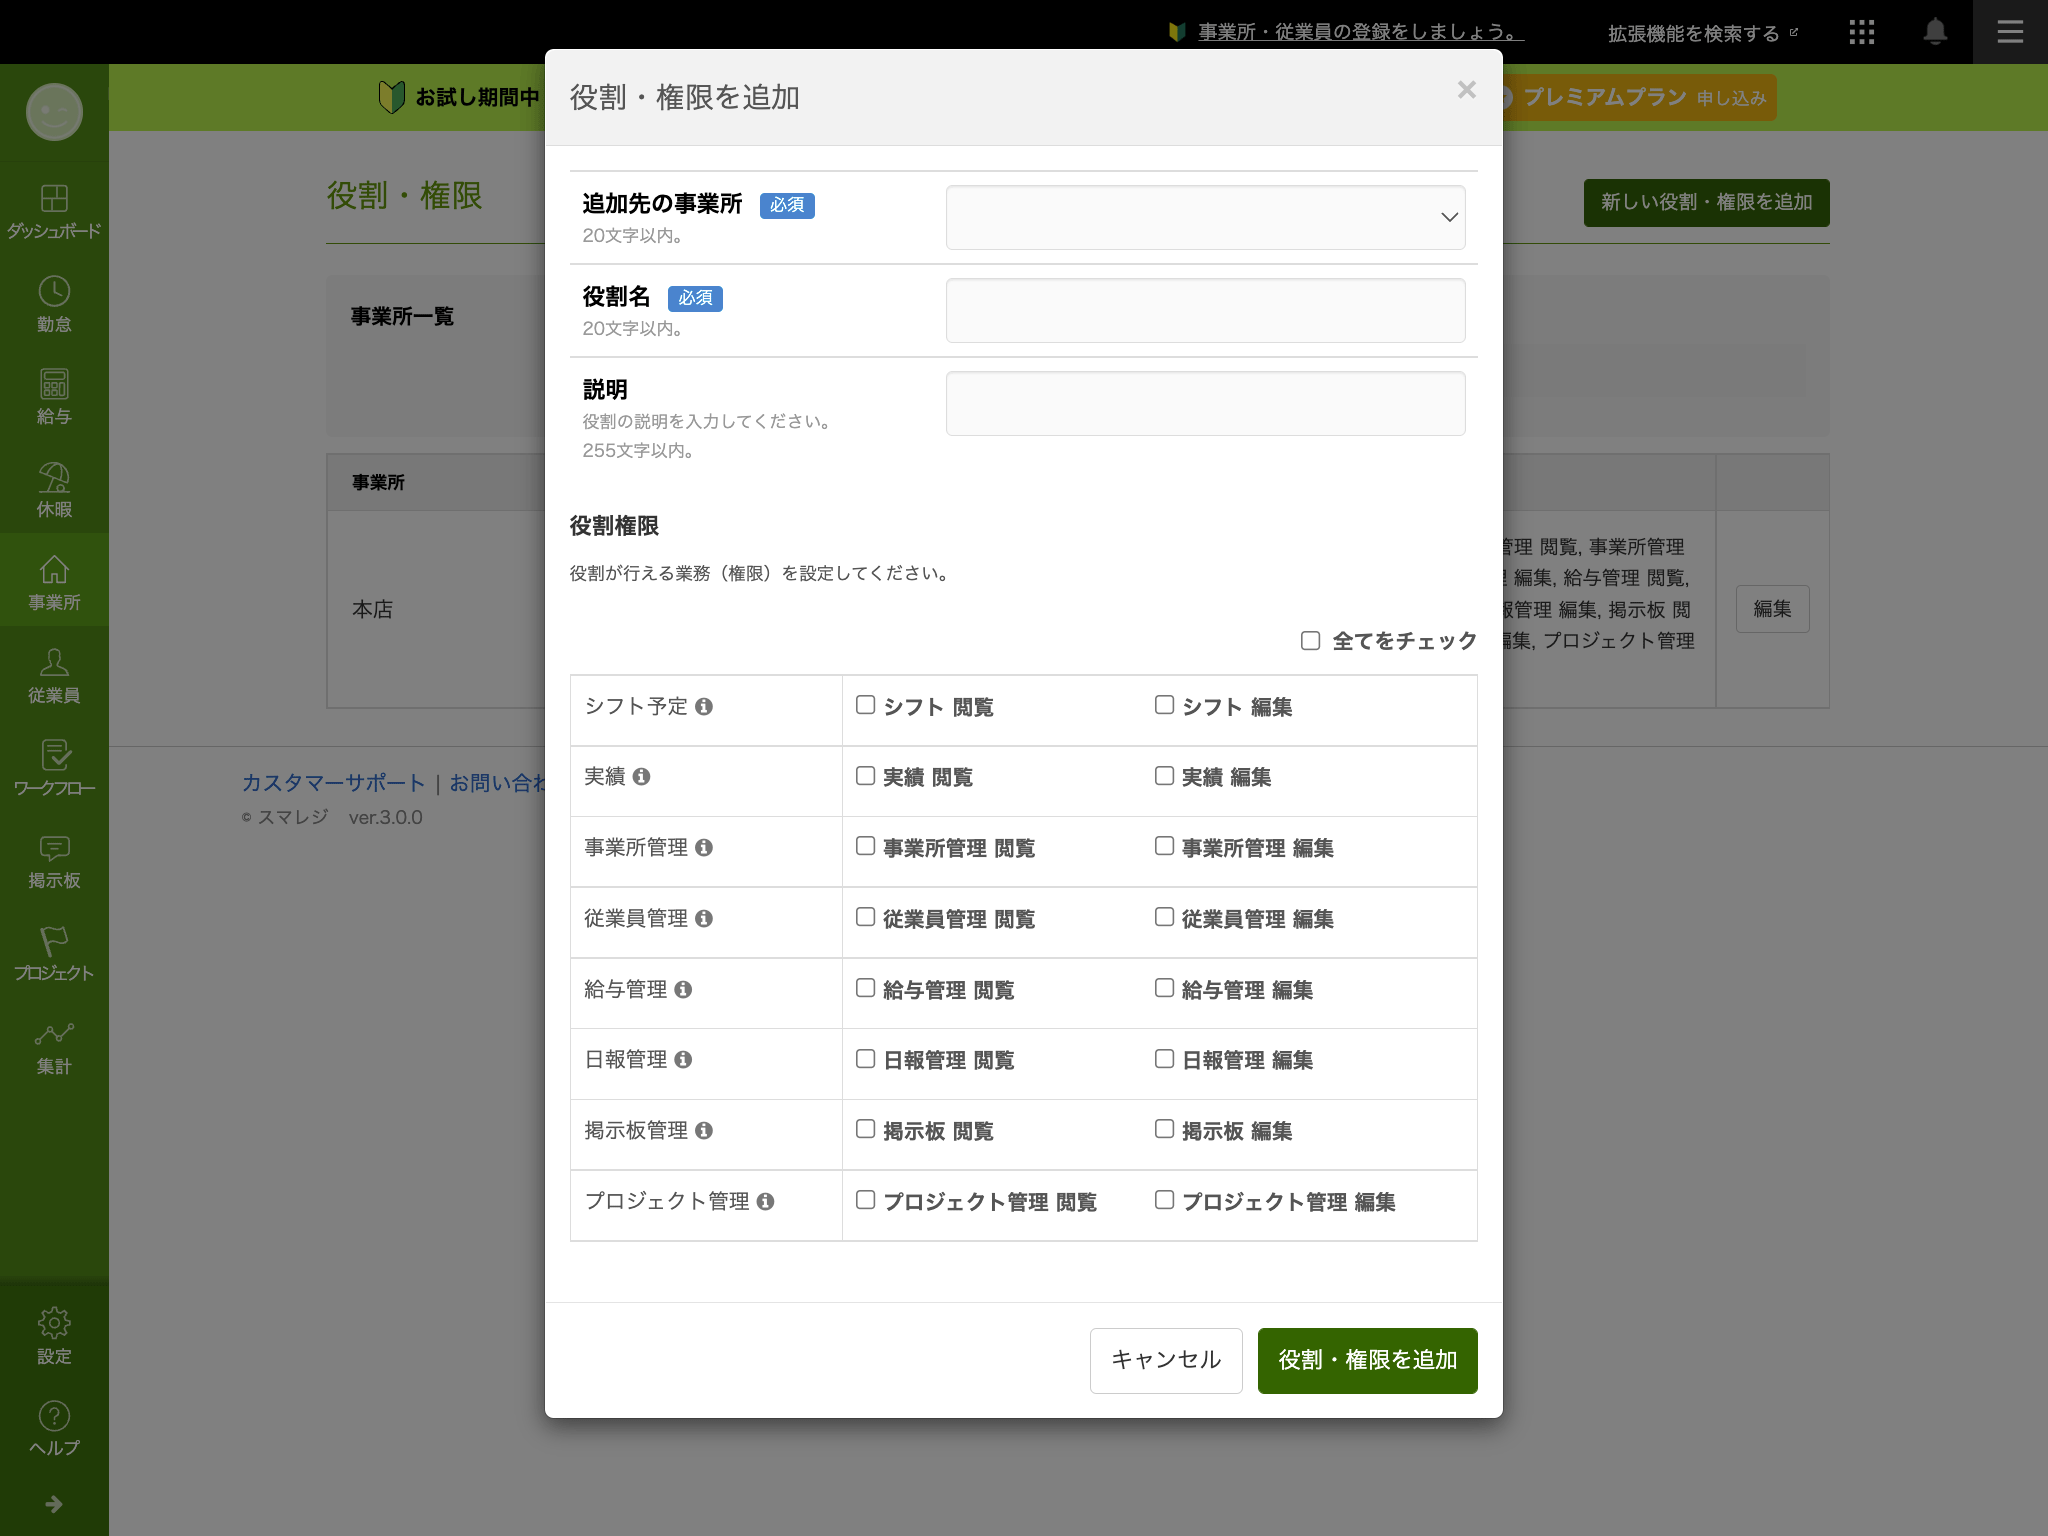Open the 事業所・従業員の登録をしましょう link
Screen dimensions: 2048x1536
[x=1361, y=32]
